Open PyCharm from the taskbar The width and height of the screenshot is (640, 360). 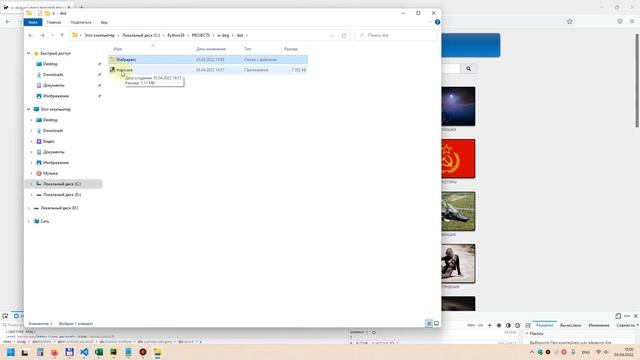coord(113,352)
